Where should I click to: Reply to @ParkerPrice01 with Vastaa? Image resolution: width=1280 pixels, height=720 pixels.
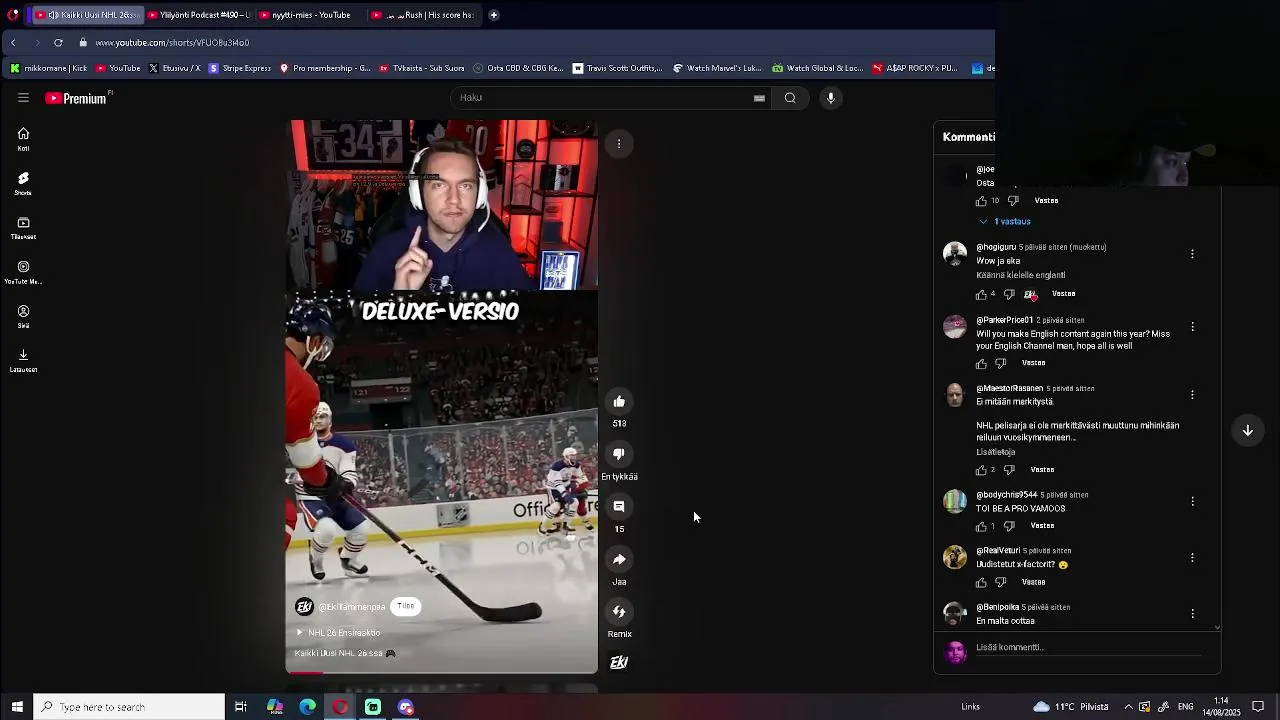[1034, 363]
